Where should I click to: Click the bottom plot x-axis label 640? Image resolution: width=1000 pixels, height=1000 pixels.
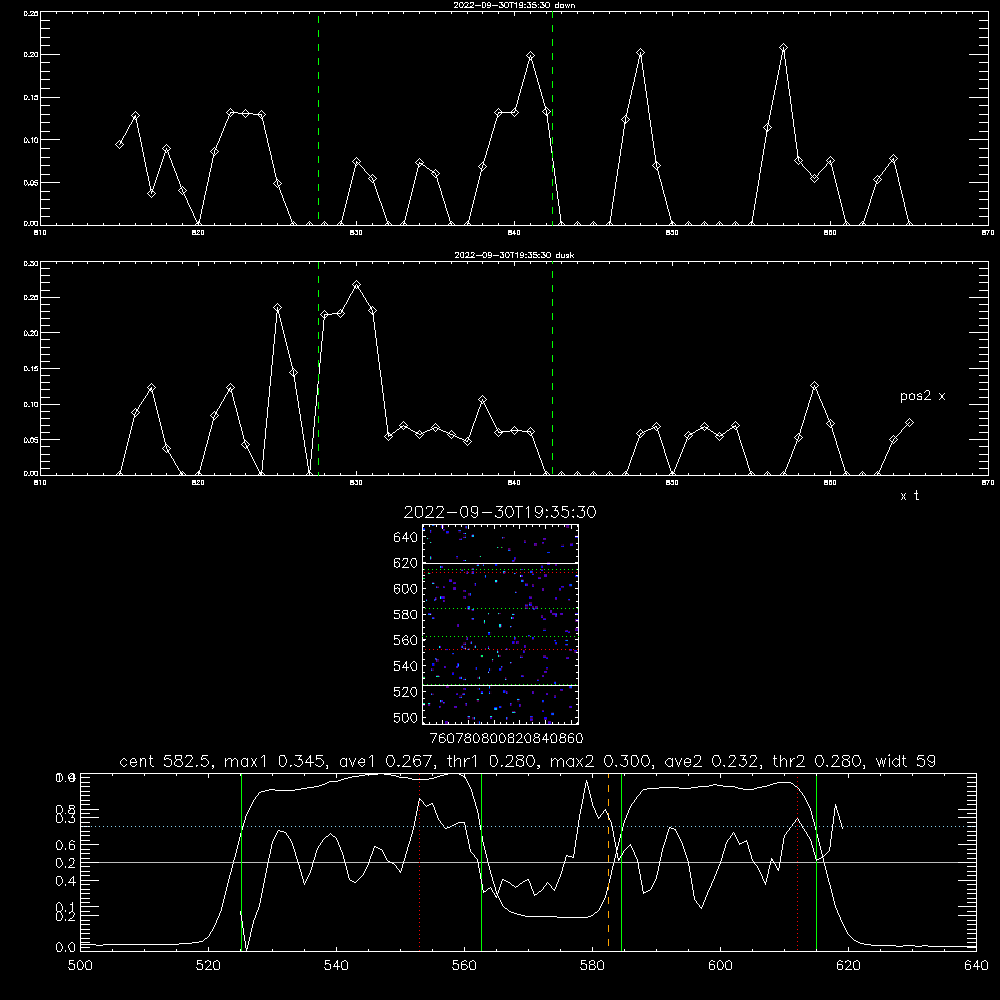pyautogui.click(x=976, y=966)
